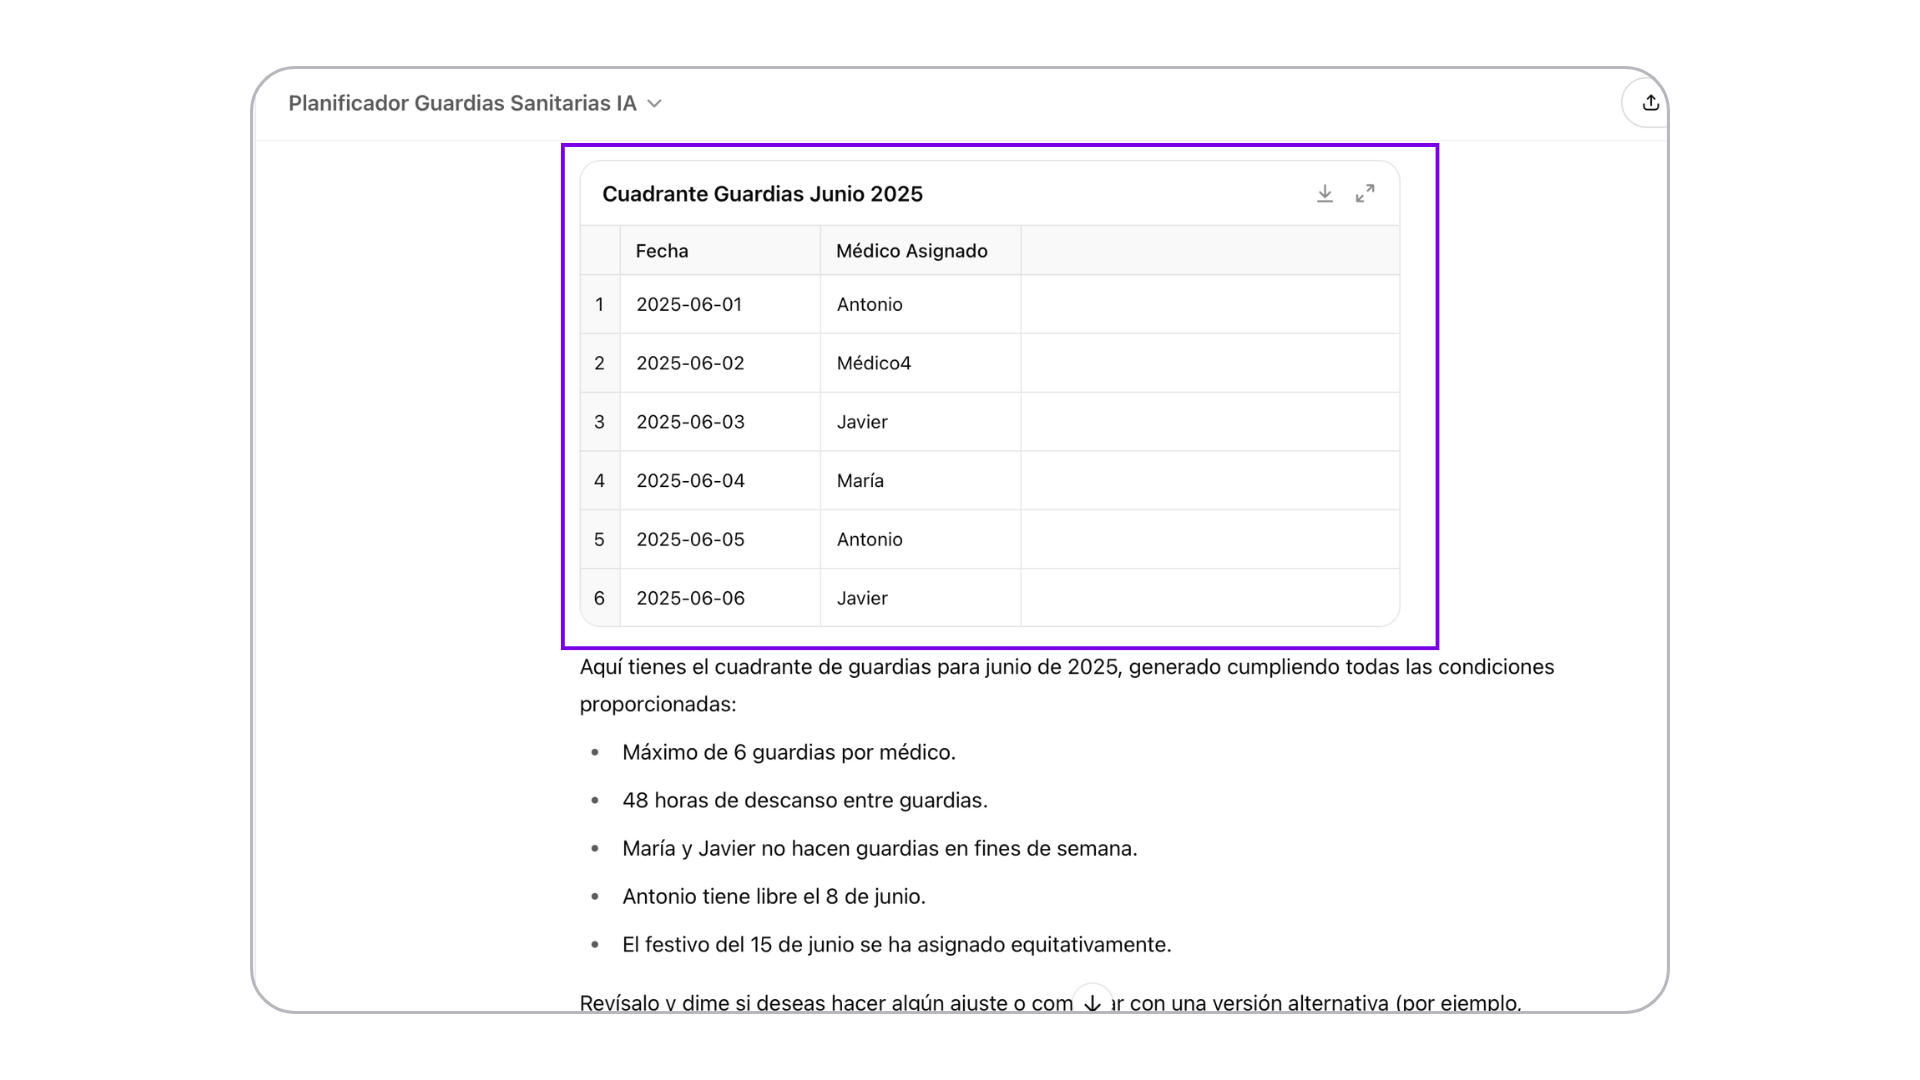
Task: Click Javier in the 2025-06-03 row
Action: 920,422
